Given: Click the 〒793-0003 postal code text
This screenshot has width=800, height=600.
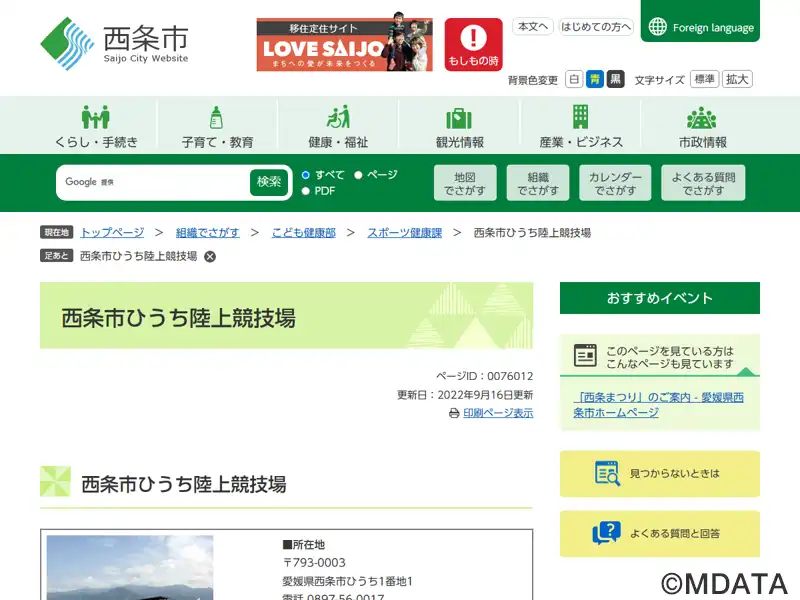Looking at the screenshot, I should click(314, 563).
